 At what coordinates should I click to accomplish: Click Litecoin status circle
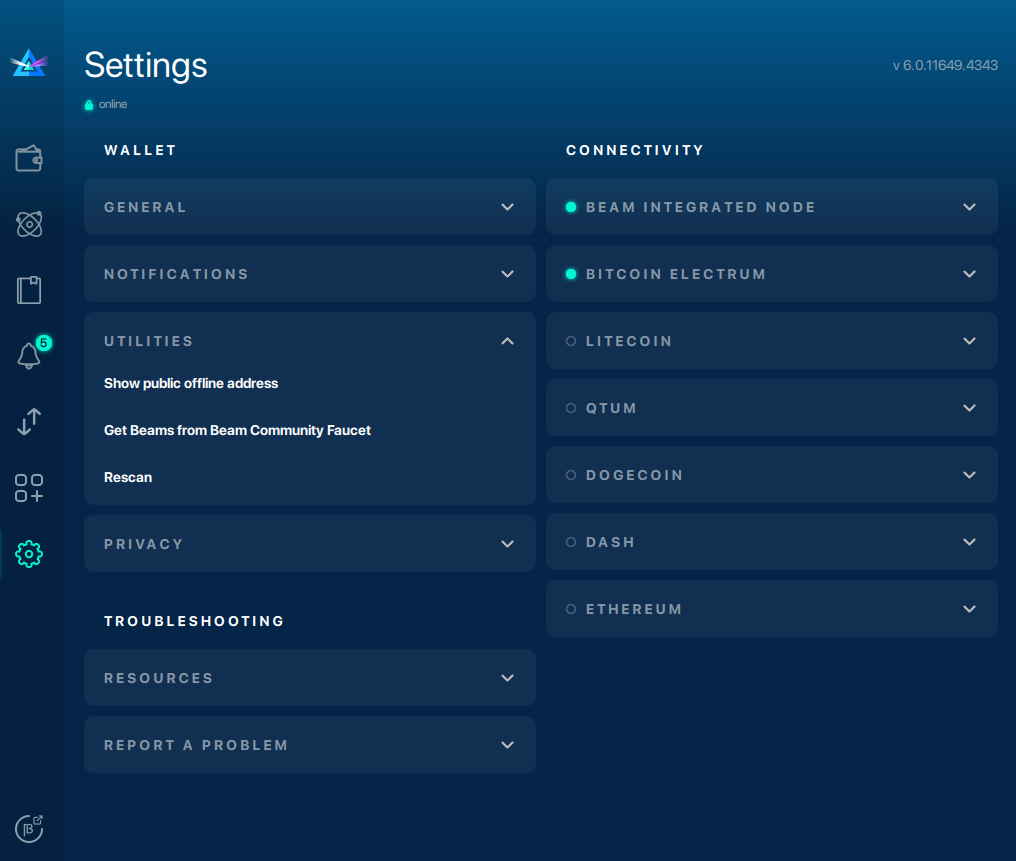click(571, 341)
